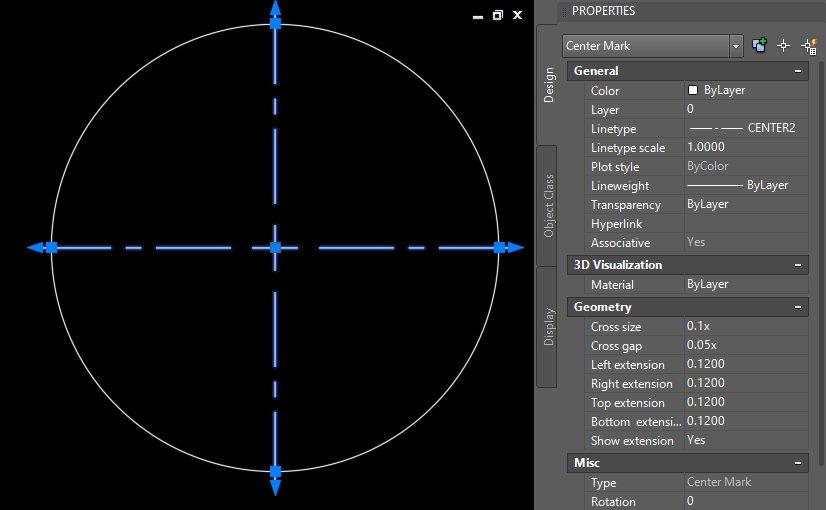Switch to the Display tab
The image size is (826, 510).
coord(548,327)
